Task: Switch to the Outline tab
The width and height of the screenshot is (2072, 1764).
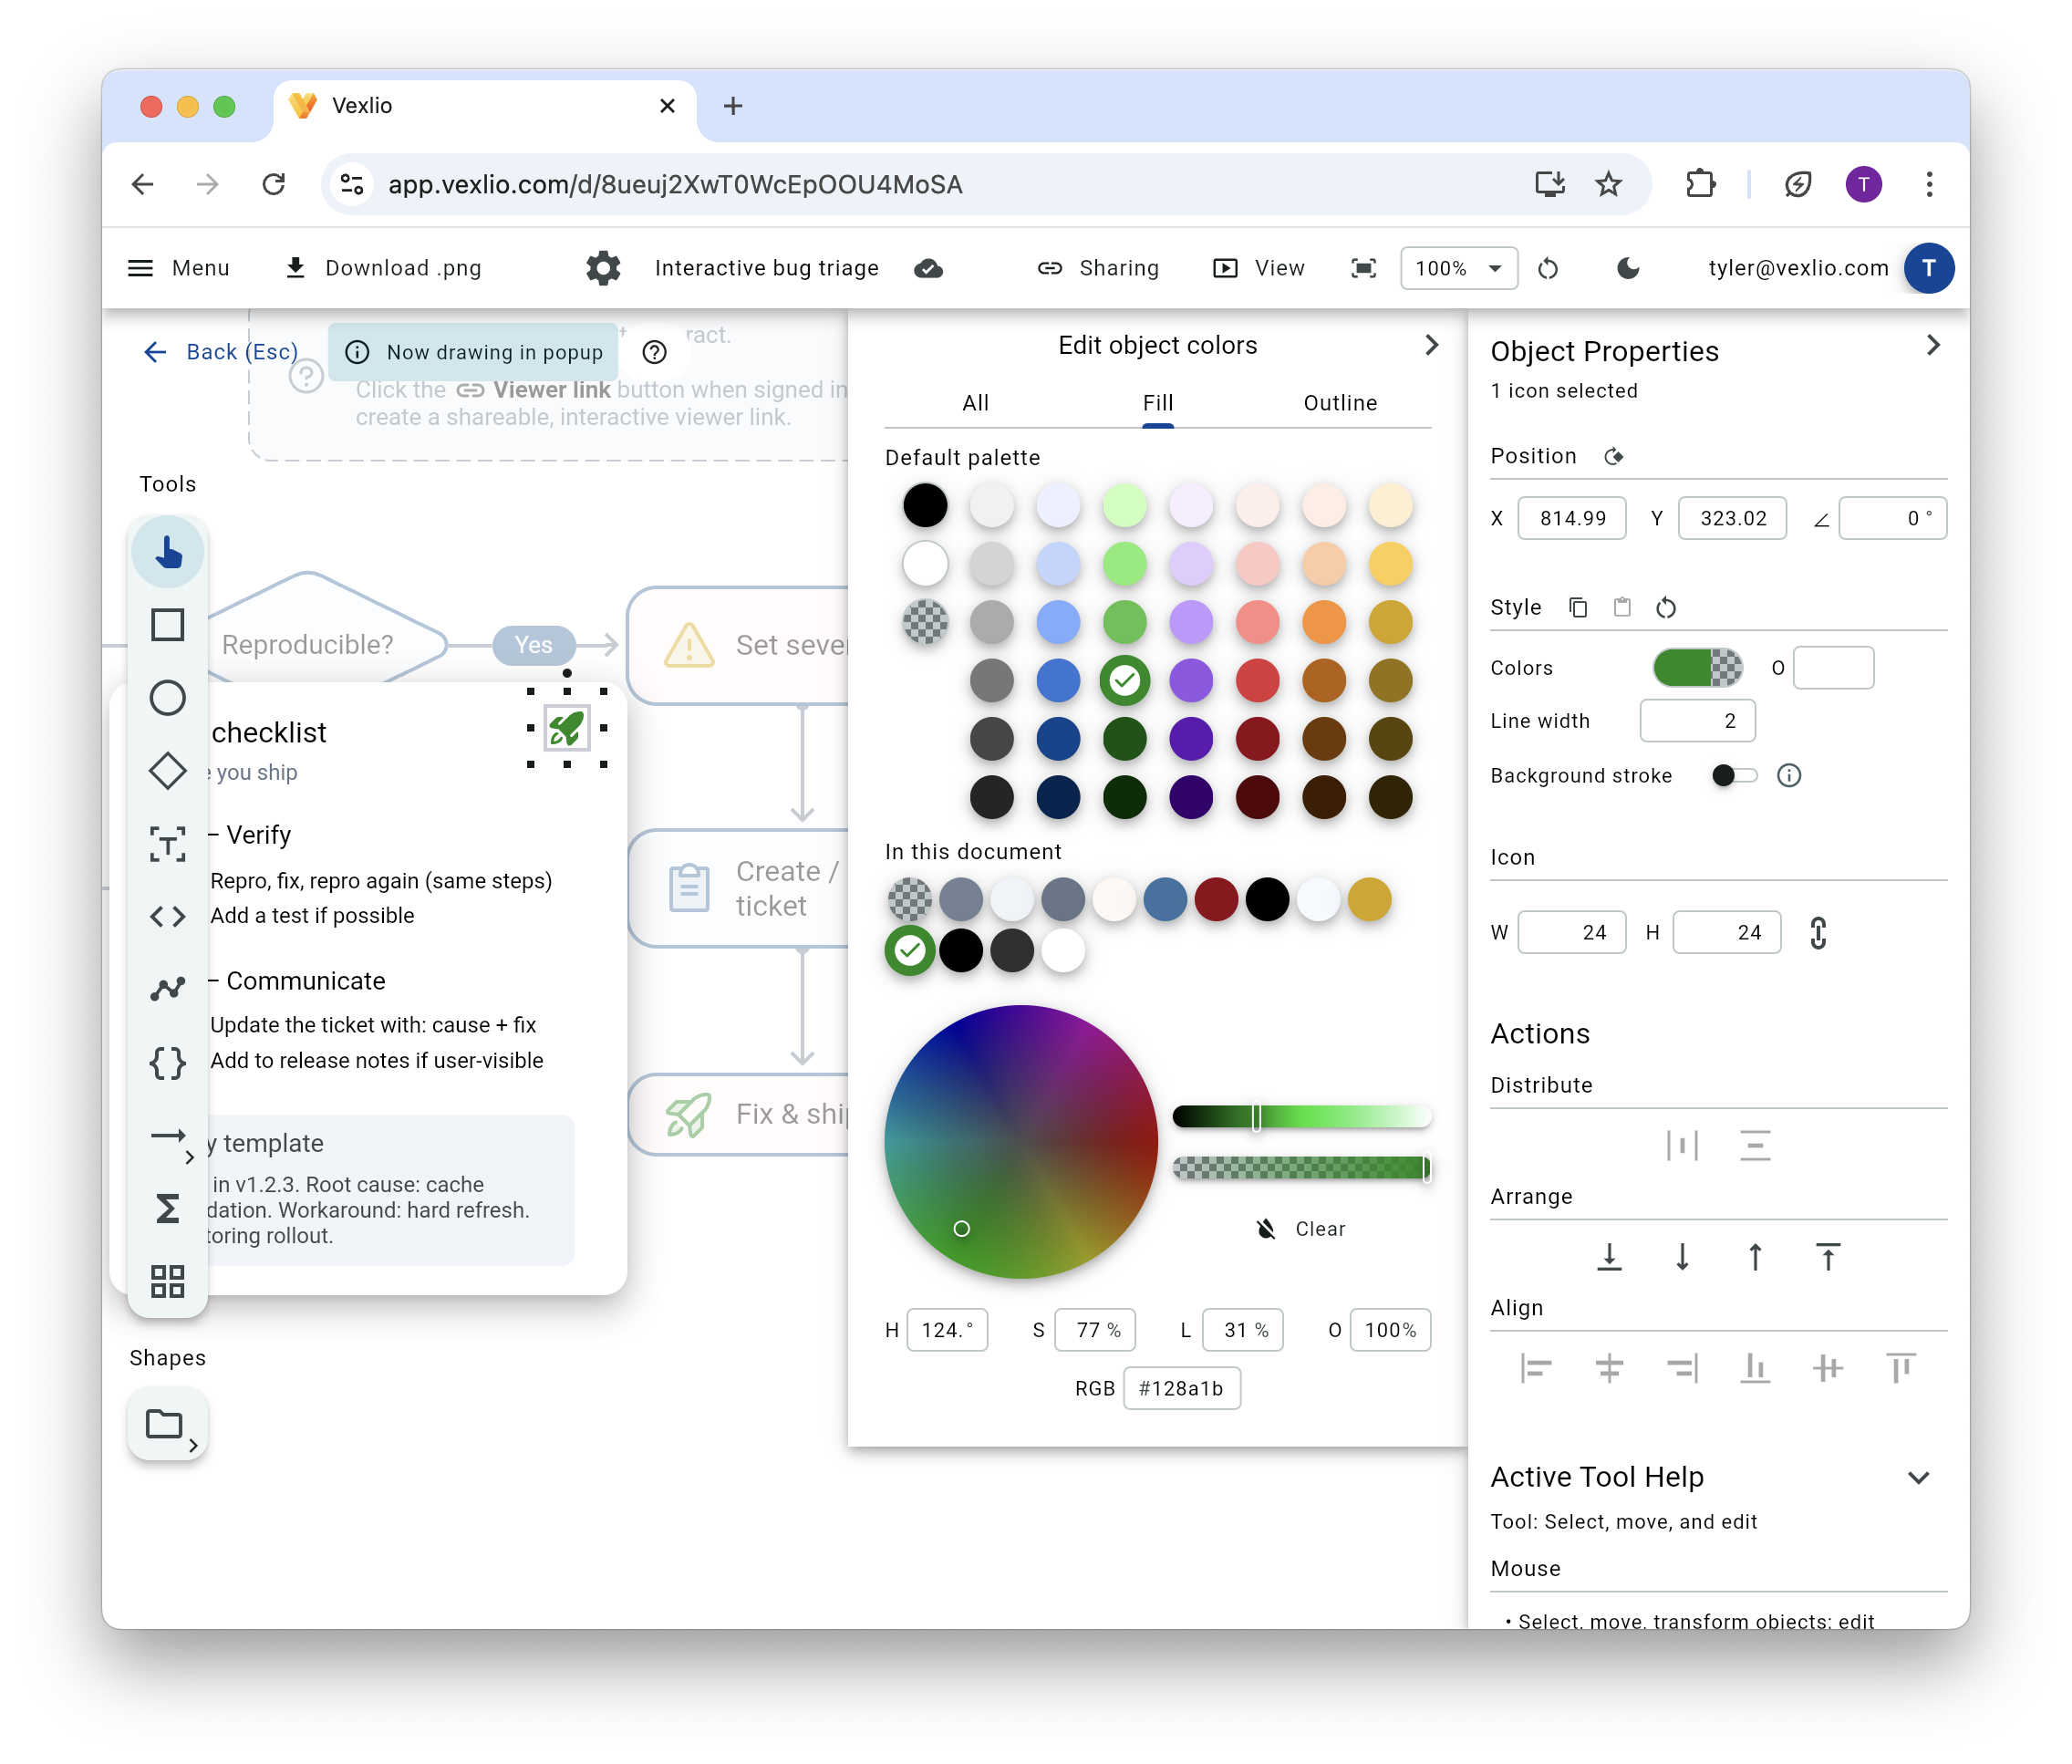Action: (x=1339, y=402)
